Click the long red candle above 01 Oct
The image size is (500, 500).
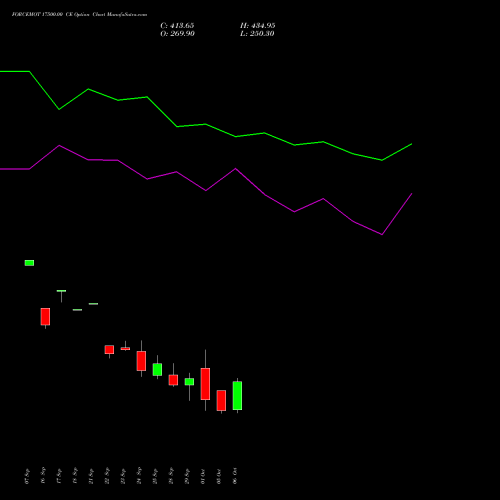pos(205,384)
